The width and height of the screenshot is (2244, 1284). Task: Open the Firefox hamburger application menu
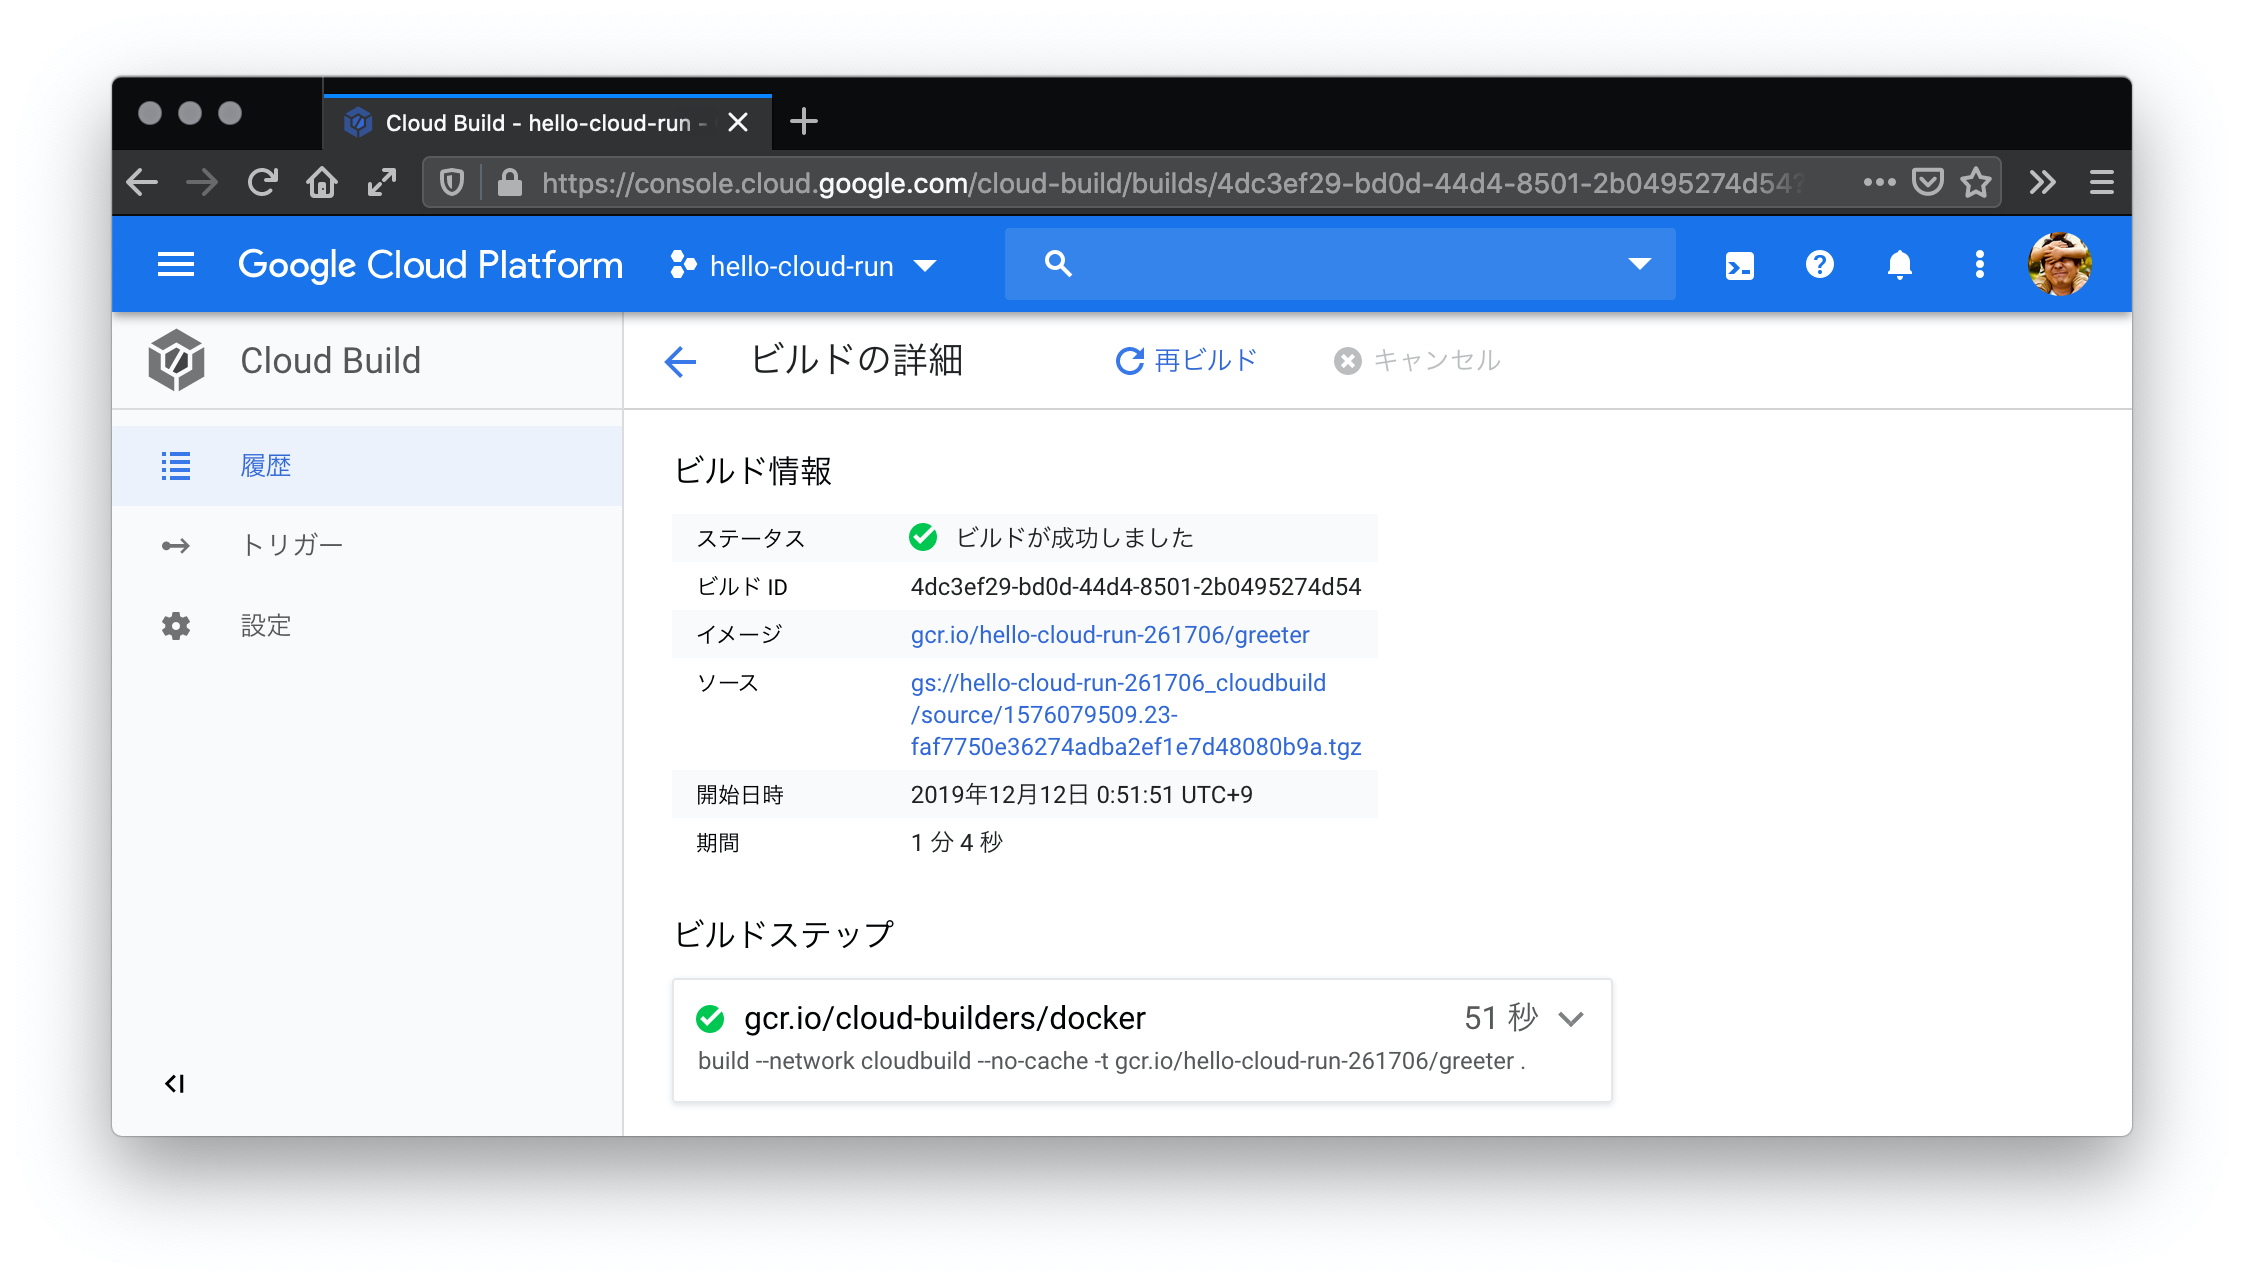pos(2101,182)
